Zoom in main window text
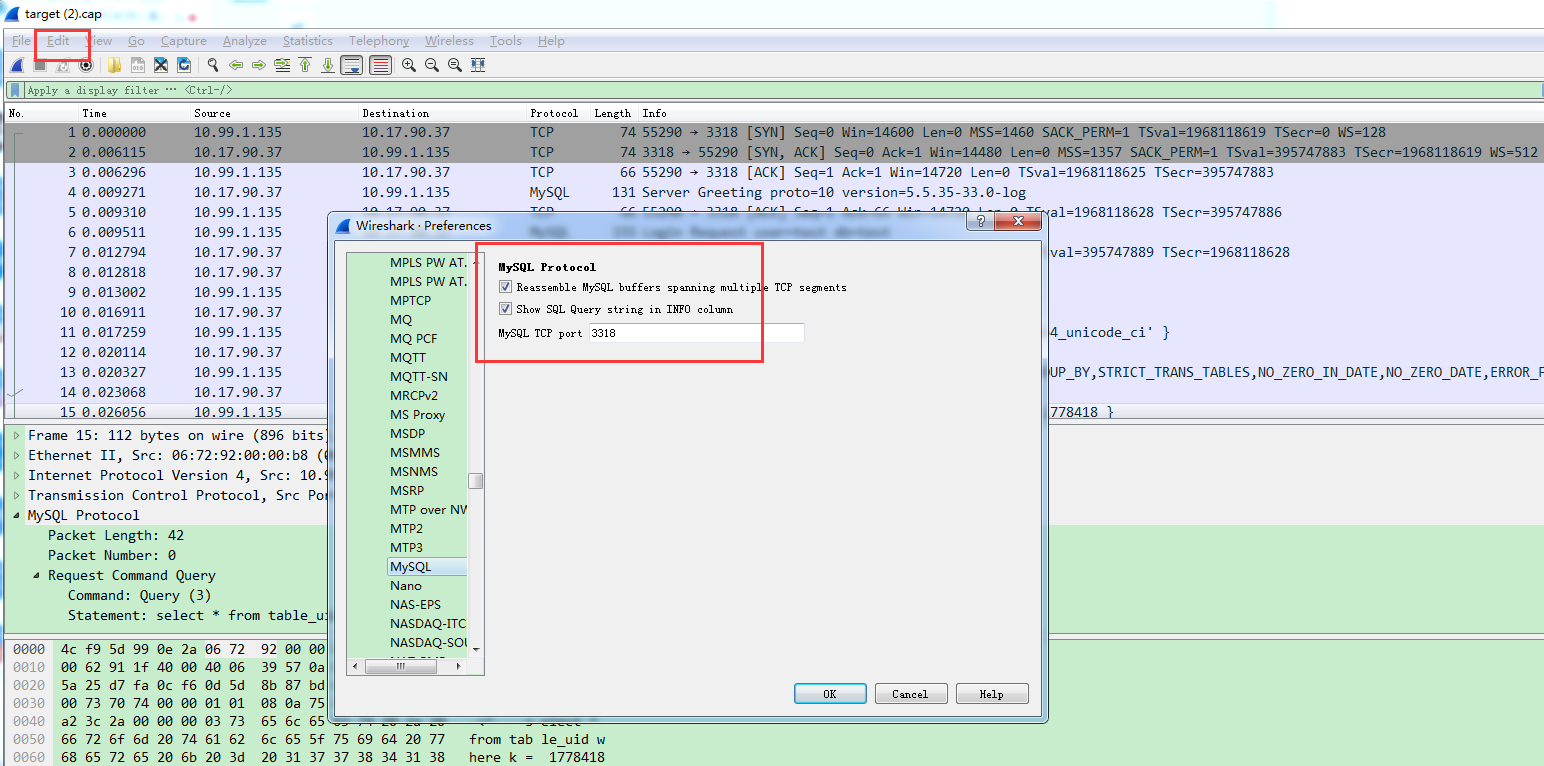The width and height of the screenshot is (1544, 766). pyautogui.click(x=409, y=65)
